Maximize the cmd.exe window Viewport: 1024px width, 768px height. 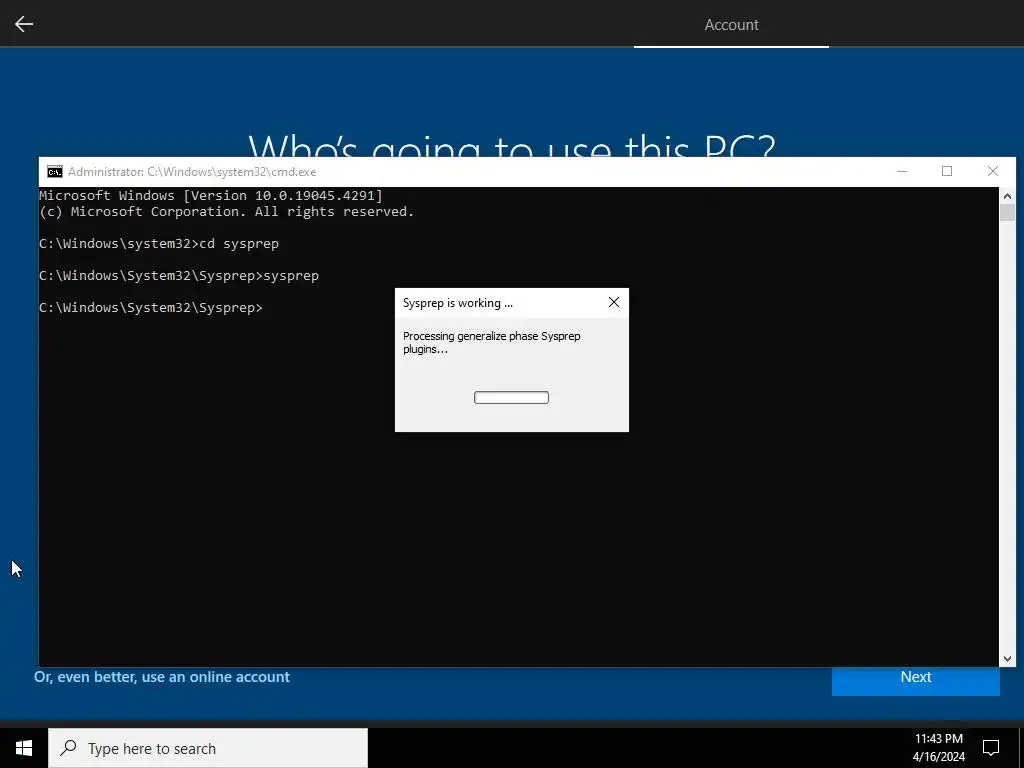tap(947, 171)
